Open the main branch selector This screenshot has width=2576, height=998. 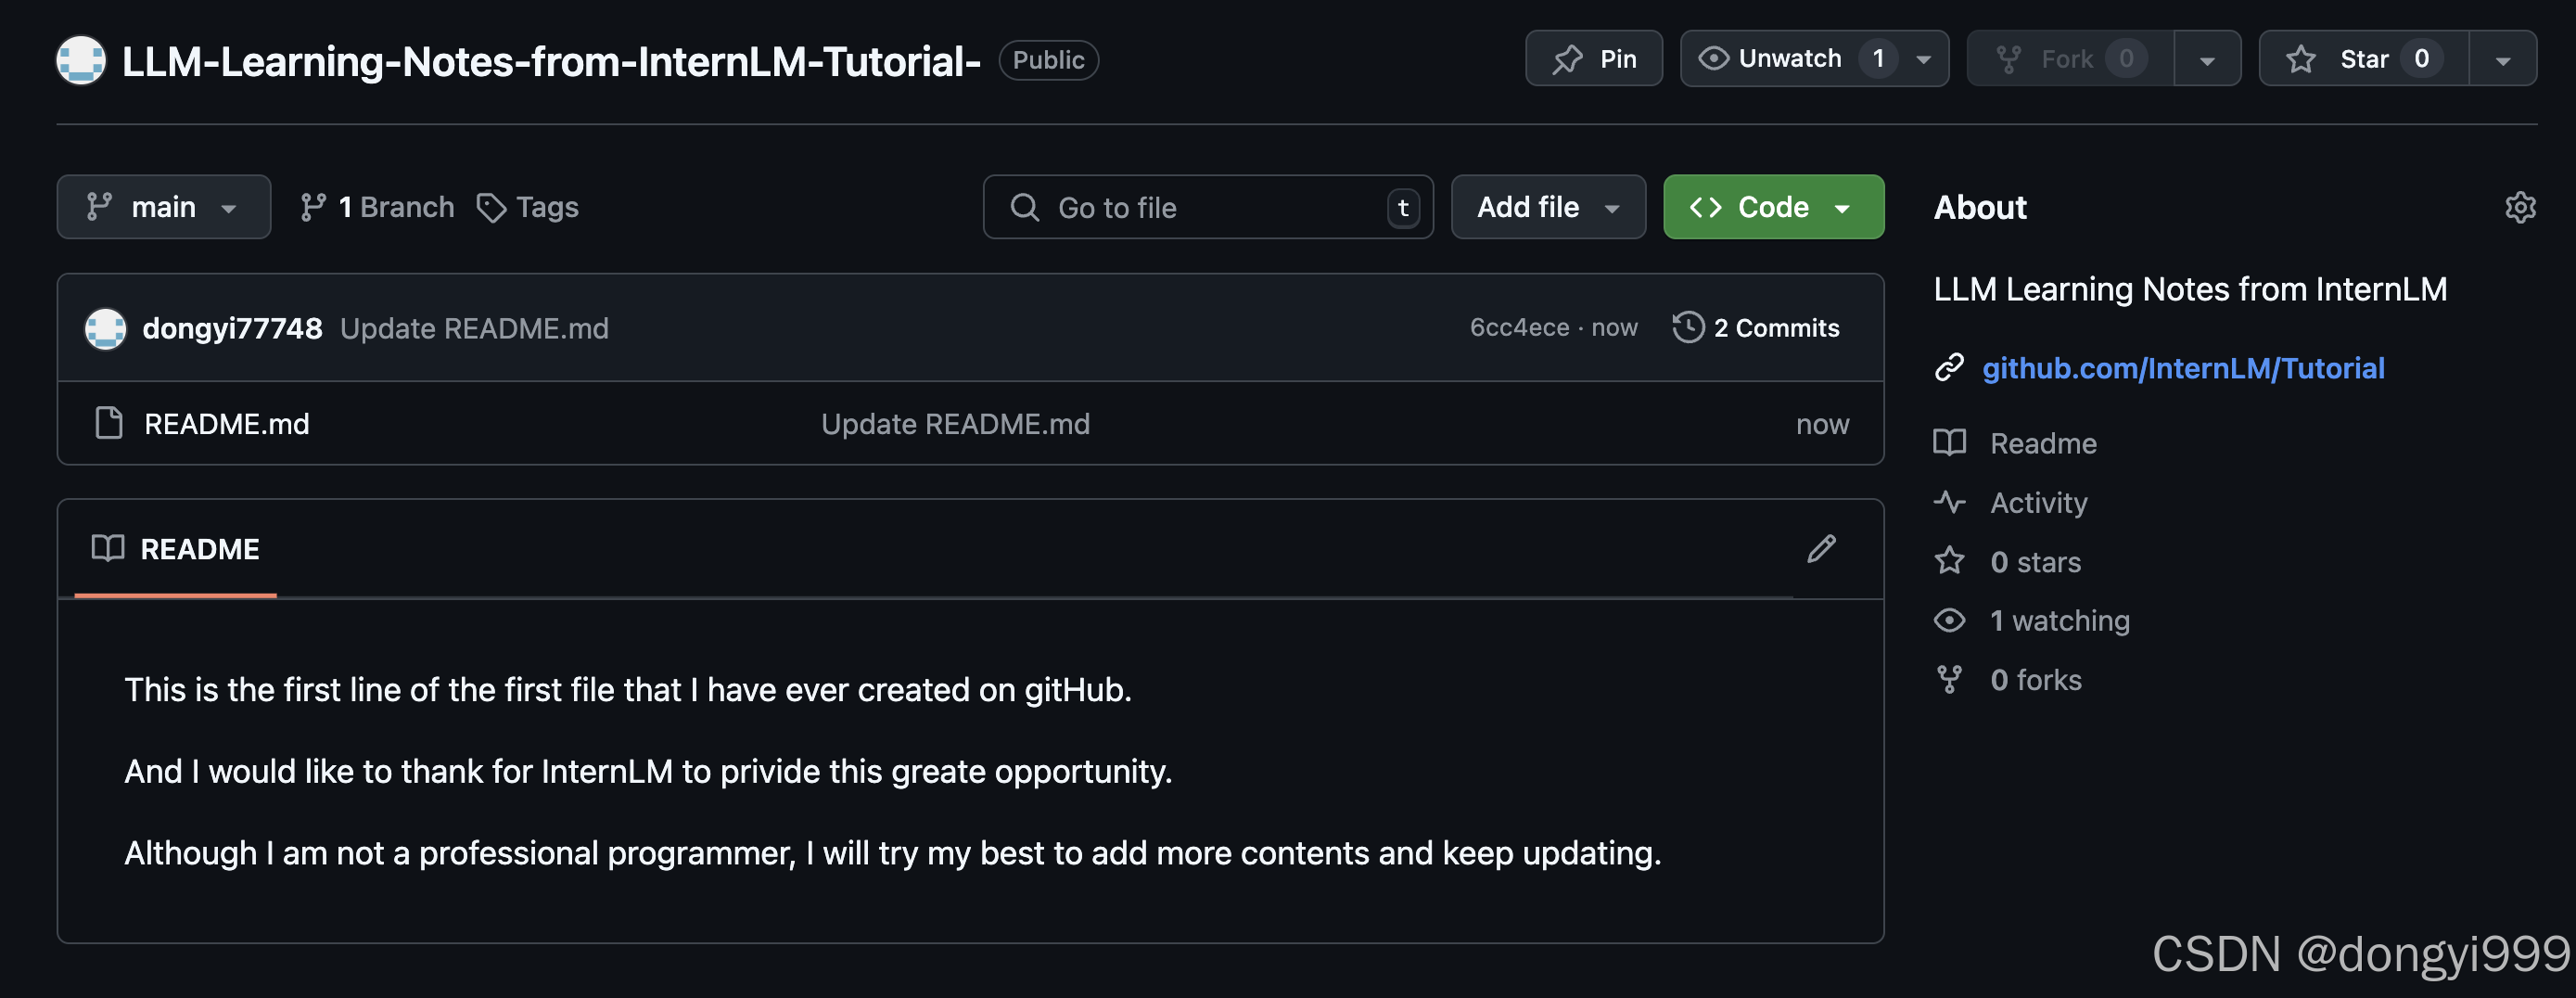click(x=163, y=207)
